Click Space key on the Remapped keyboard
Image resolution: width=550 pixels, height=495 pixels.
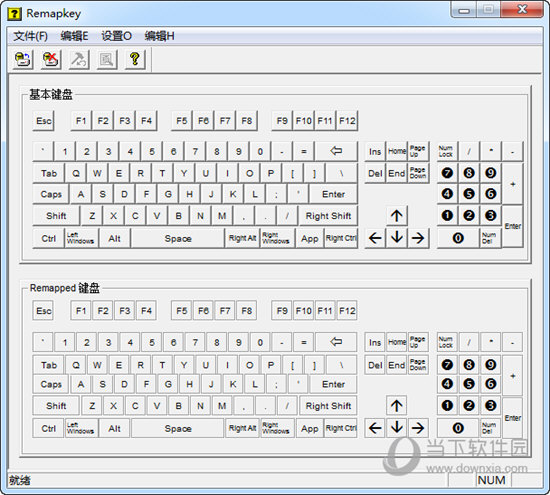[x=178, y=428]
